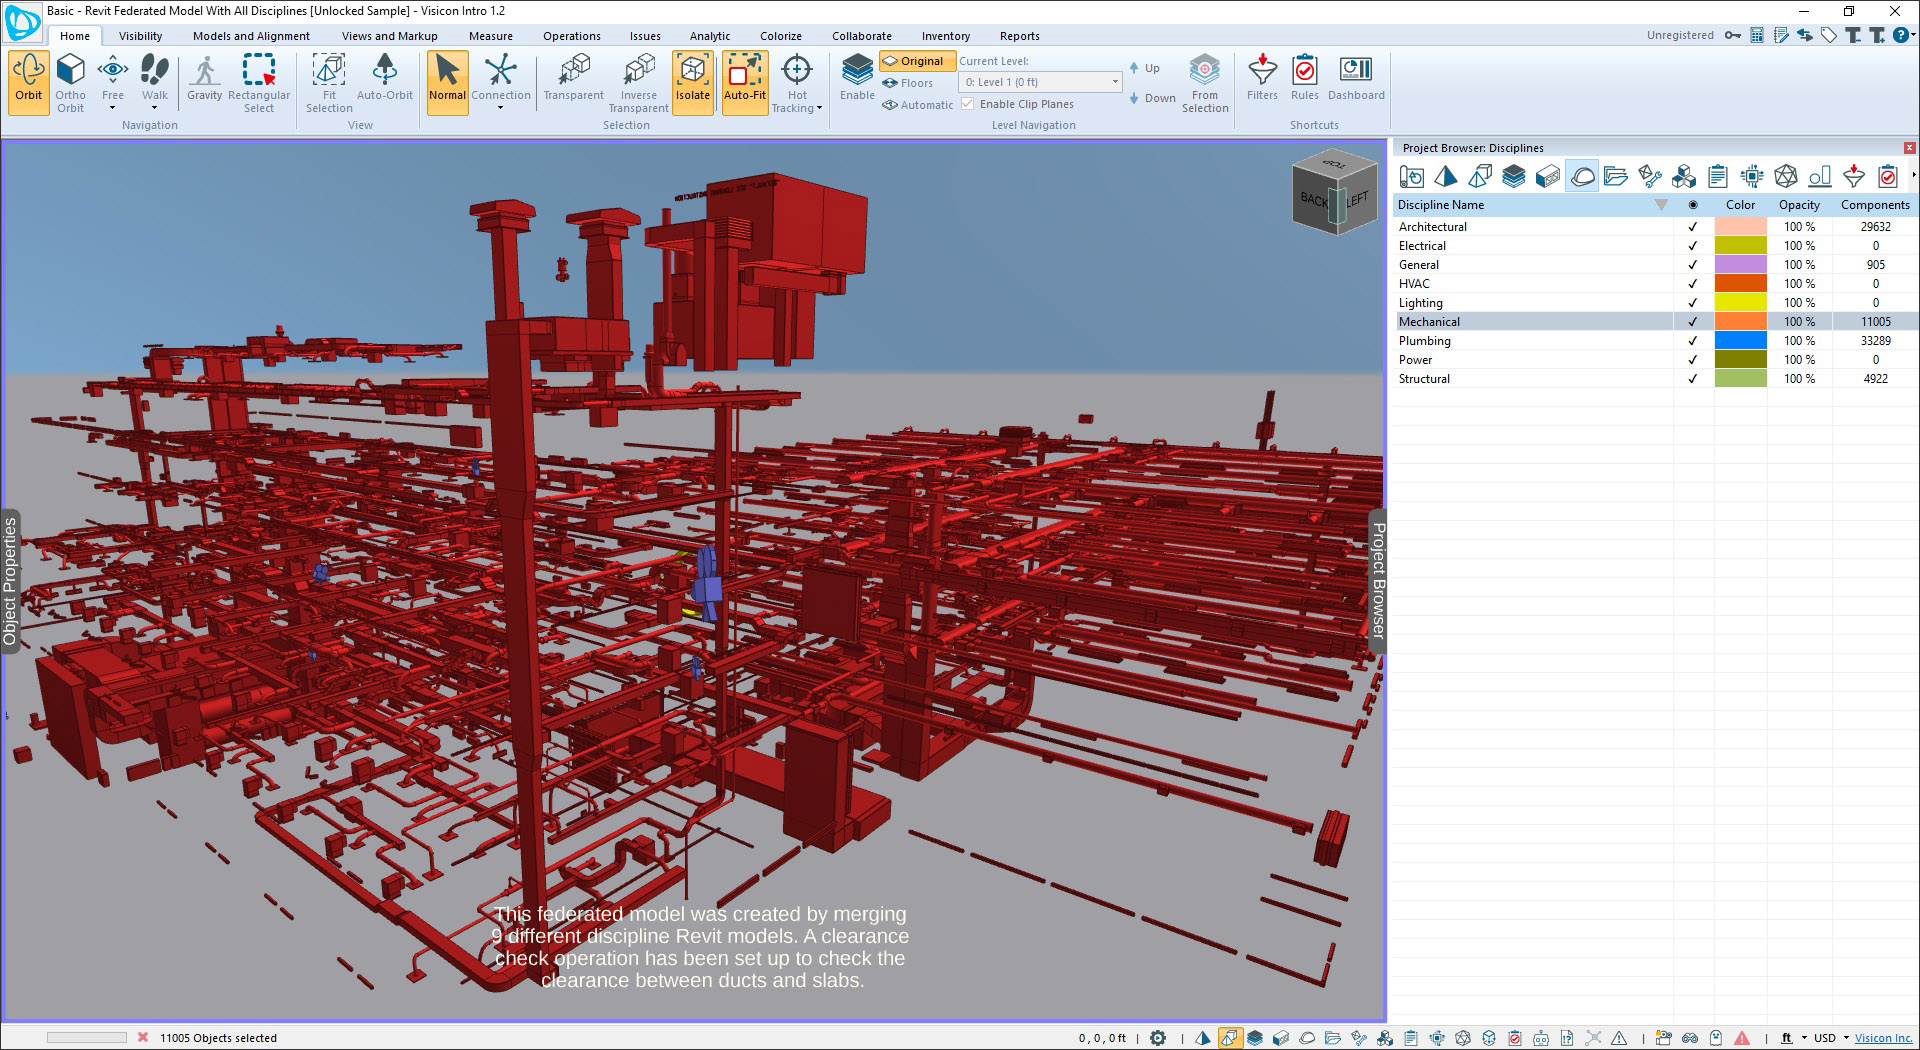This screenshot has width=1920, height=1050.
Task: Open the layers stack tab in Project Browser
Action: point(1514,177)
